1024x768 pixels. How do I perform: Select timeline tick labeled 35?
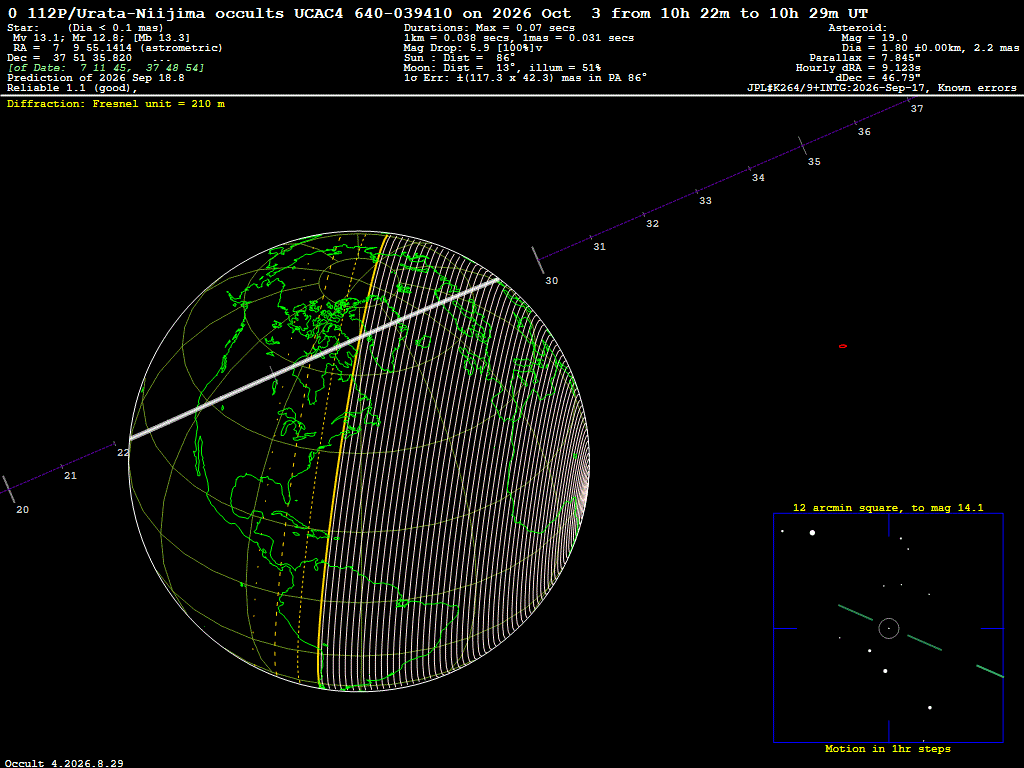pyautogui.click(x=803, y=146)
